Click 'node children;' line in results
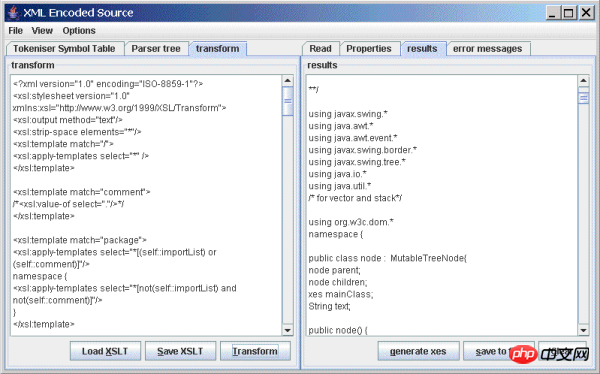The width and height of the screenshot is (600, 374). coord(338,283)
